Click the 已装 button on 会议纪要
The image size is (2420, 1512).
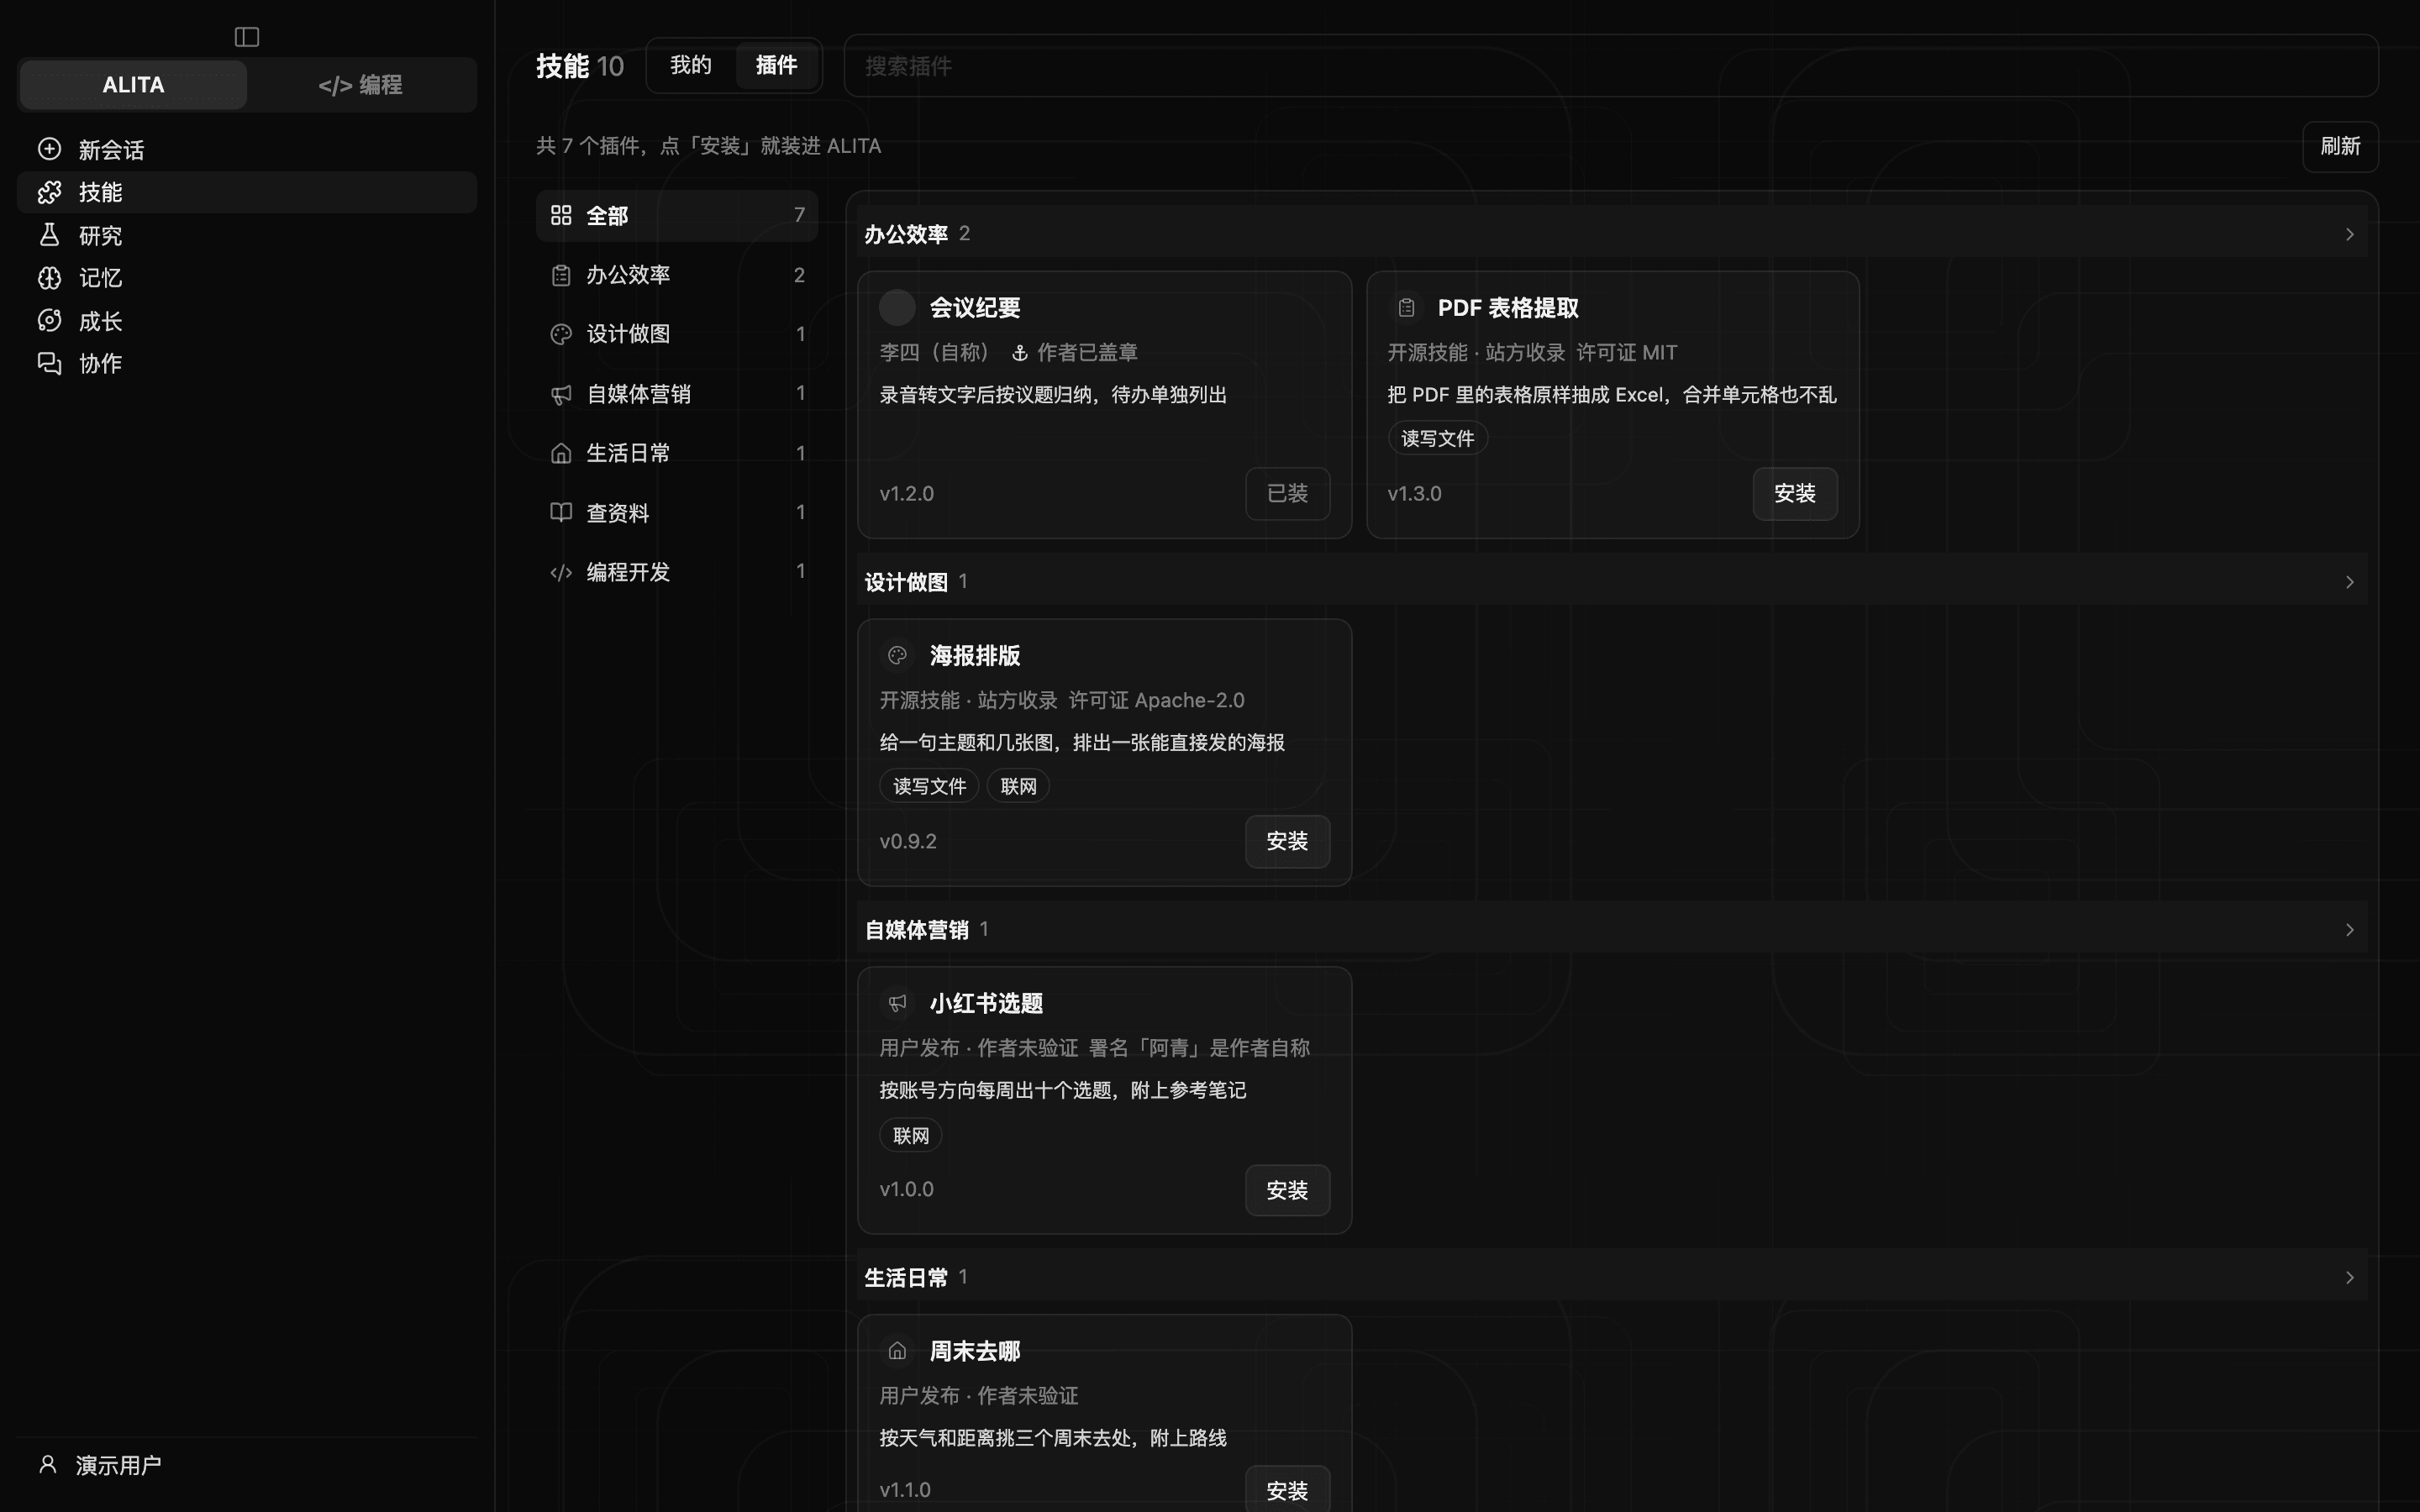1287,493
